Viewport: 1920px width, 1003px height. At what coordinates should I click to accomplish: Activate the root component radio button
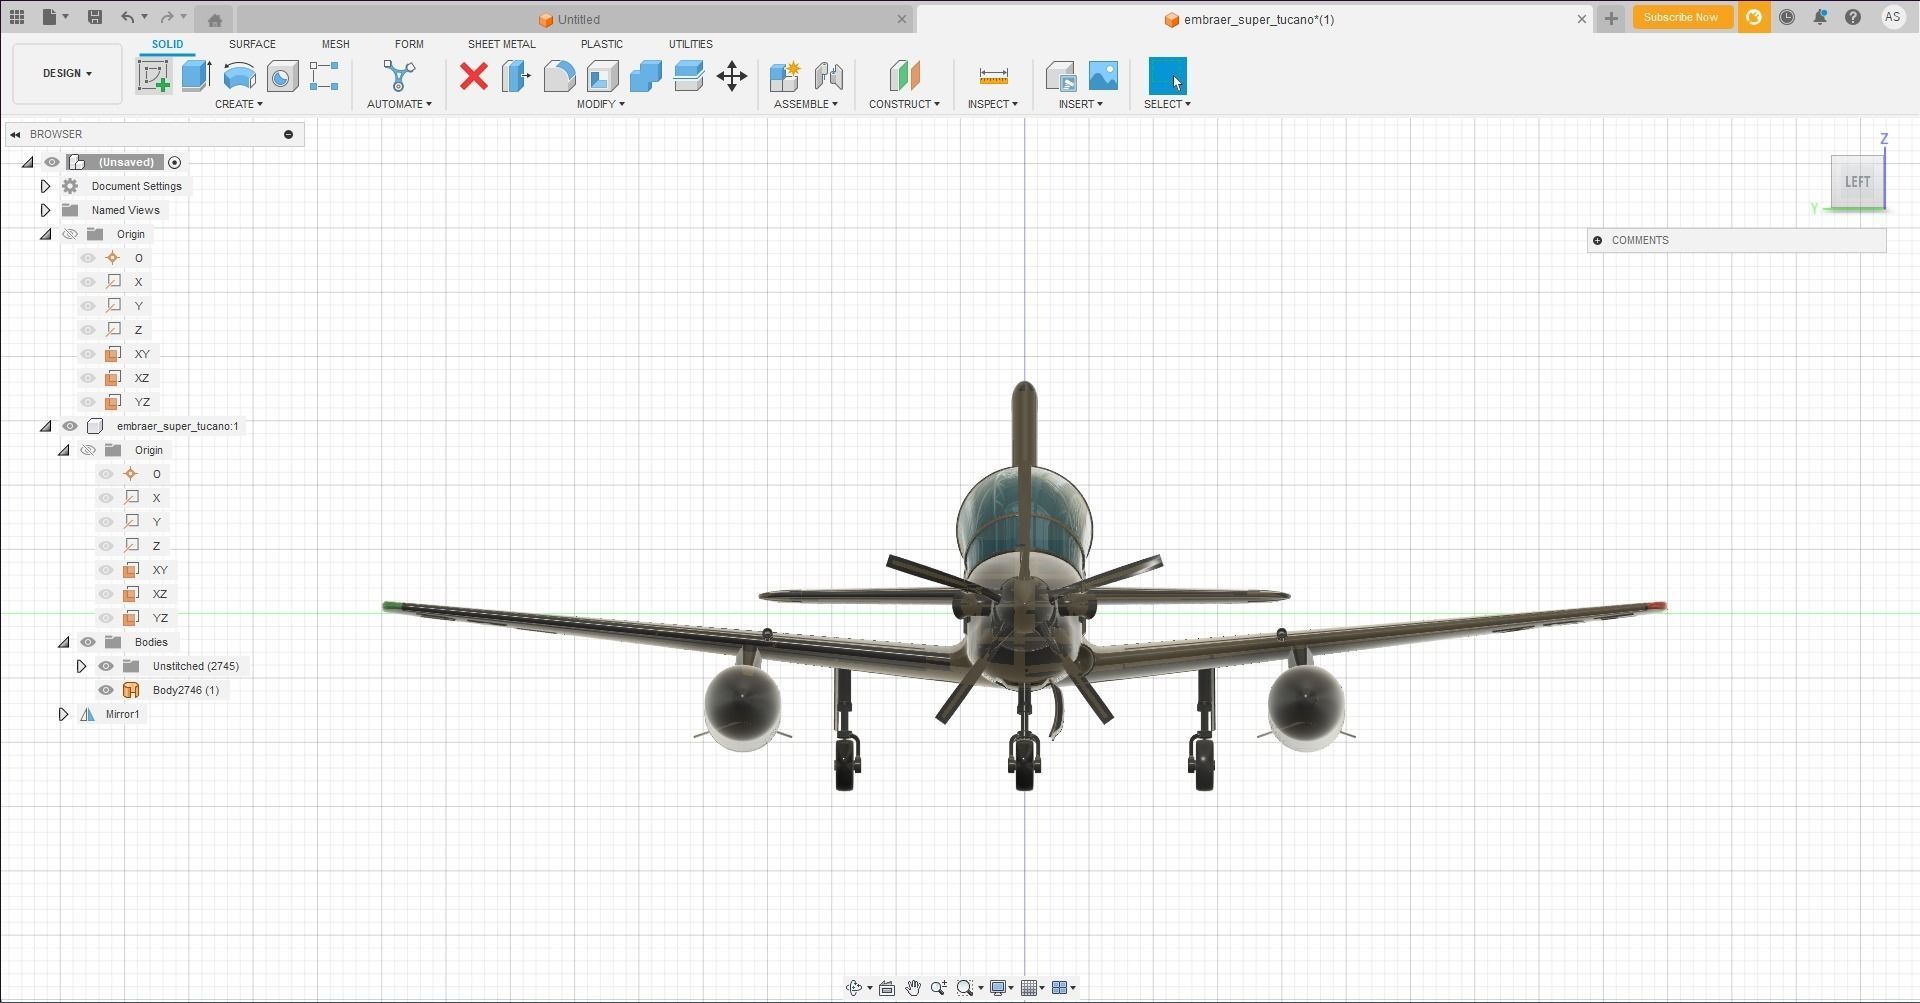pyautogui.click(x=175, y=162)
